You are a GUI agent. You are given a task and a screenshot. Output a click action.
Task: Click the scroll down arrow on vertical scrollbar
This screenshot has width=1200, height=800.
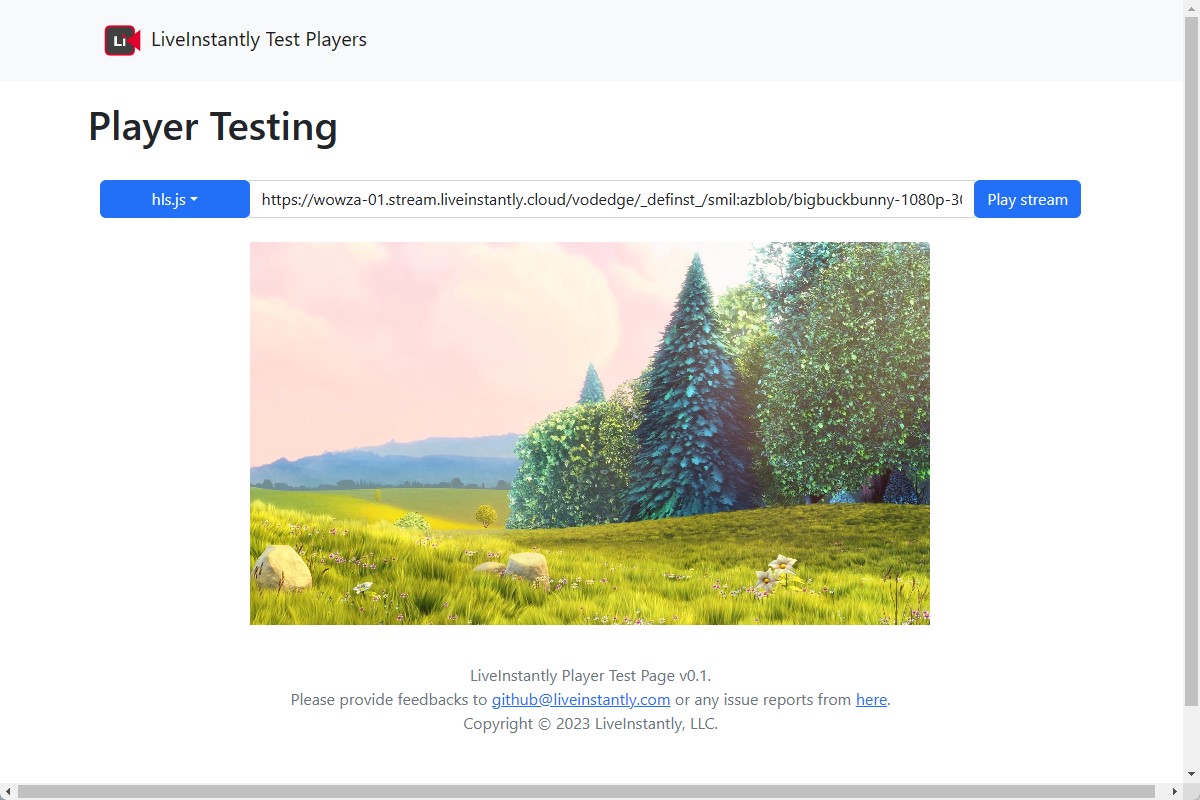(x=1191, y=775)
